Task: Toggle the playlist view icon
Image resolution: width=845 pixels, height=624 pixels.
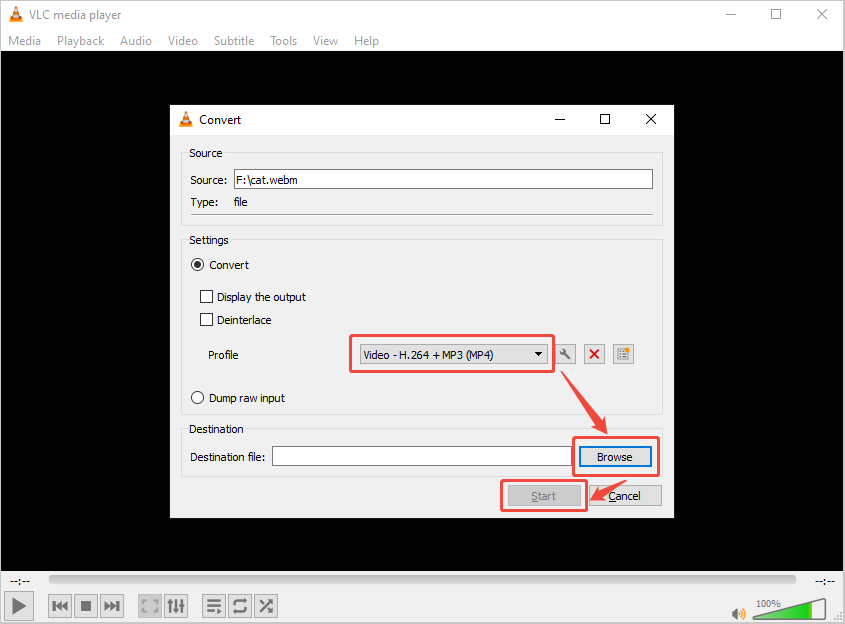Action: point(214,606)
